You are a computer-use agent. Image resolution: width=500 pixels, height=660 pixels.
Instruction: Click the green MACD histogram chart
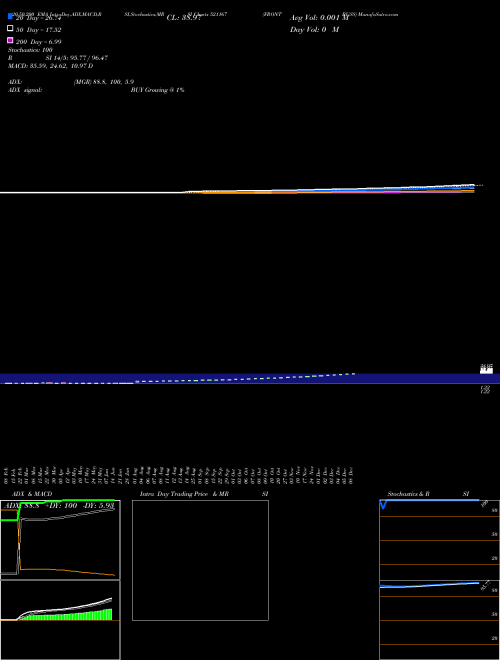coord(60,620)
